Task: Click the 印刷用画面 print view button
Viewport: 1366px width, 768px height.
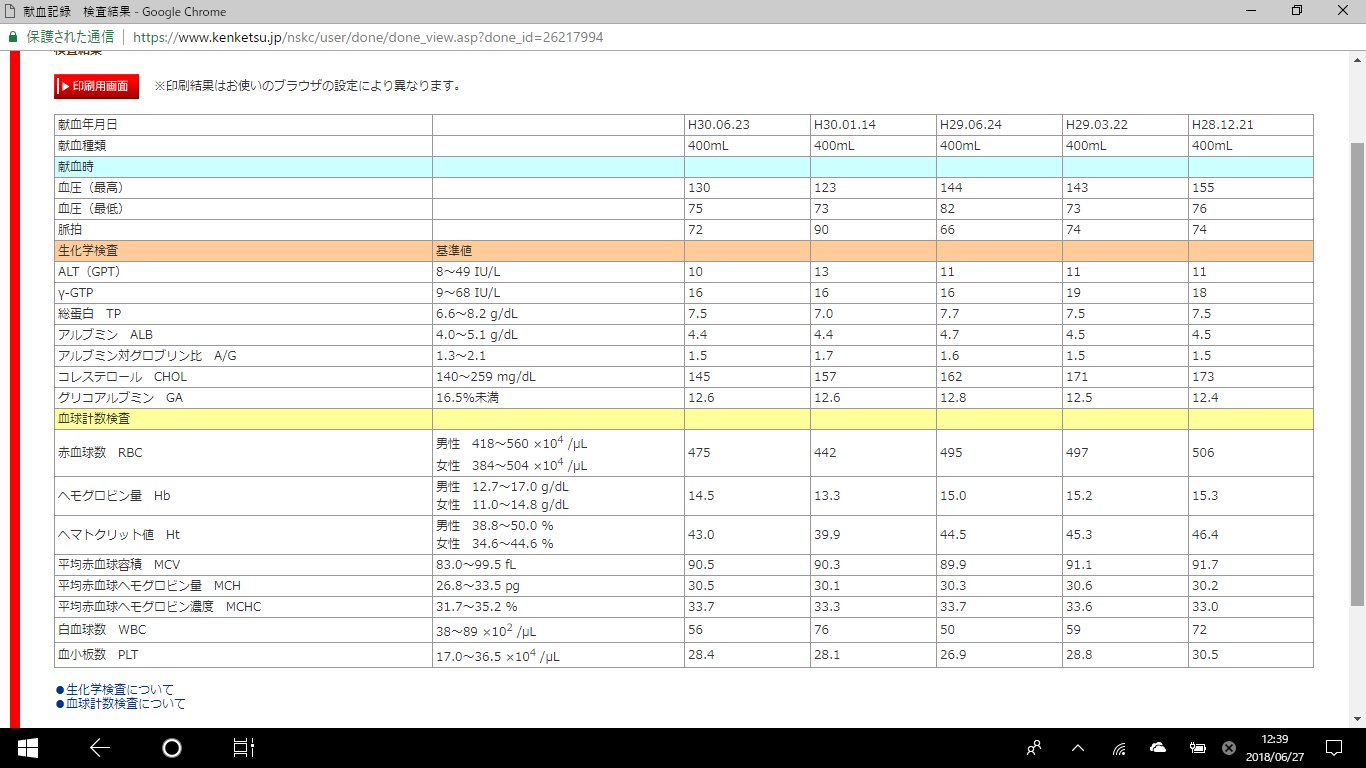Action: [x=97, y=86]
